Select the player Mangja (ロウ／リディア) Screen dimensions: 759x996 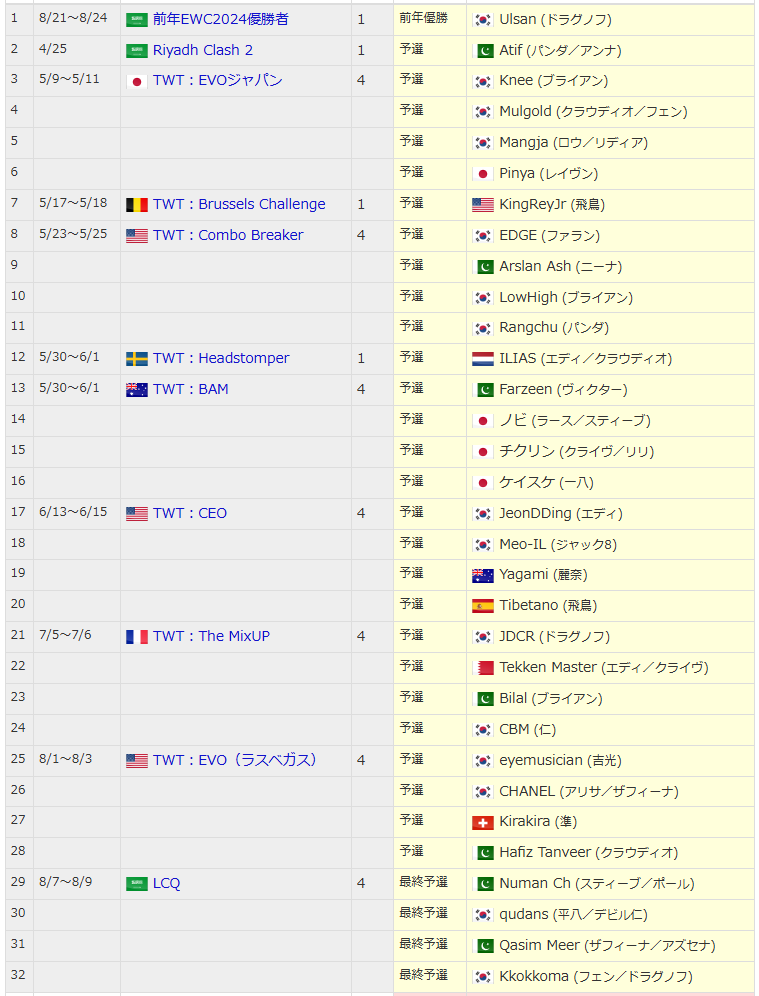pos(574,142)
